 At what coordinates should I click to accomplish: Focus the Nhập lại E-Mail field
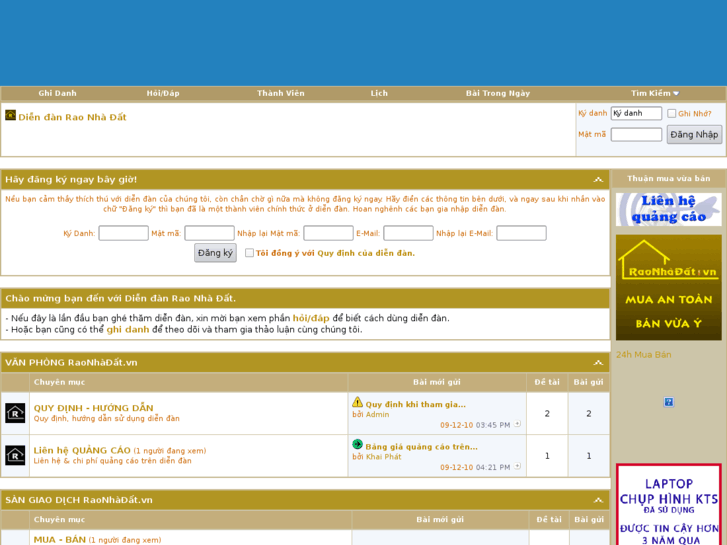pos(521,233)
